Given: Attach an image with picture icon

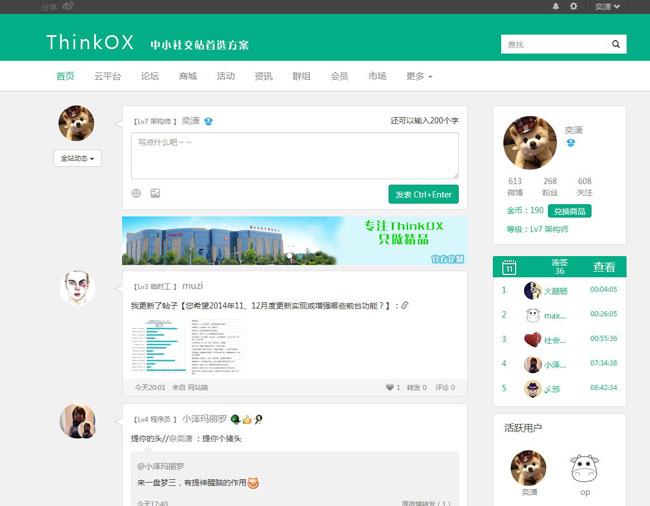Looking at the screenshot, I should pyautogui.click(x=155, y=193).
